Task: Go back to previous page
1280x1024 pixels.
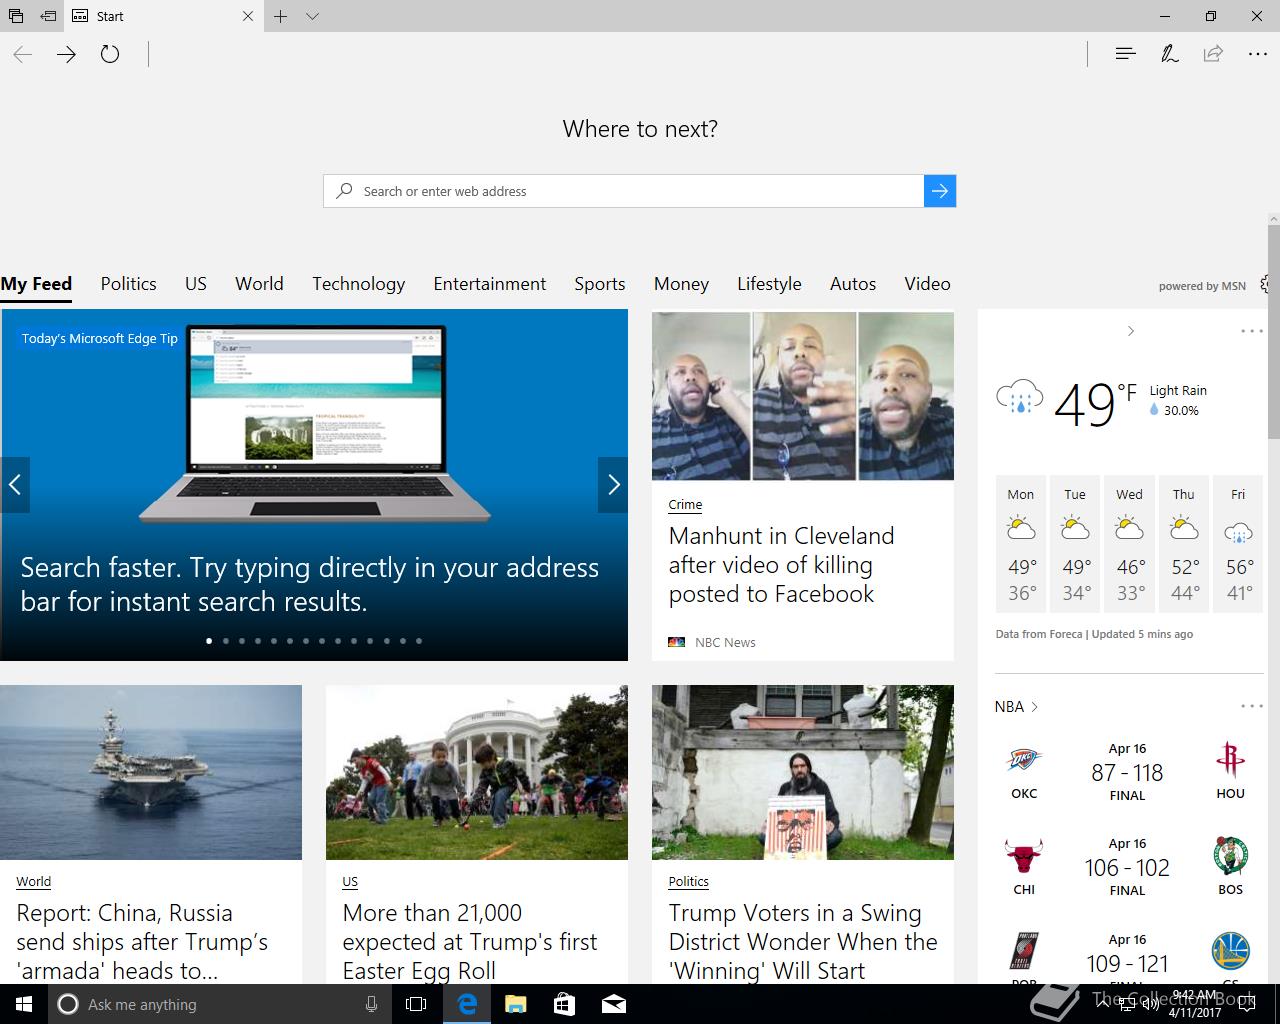Action: 23,55
